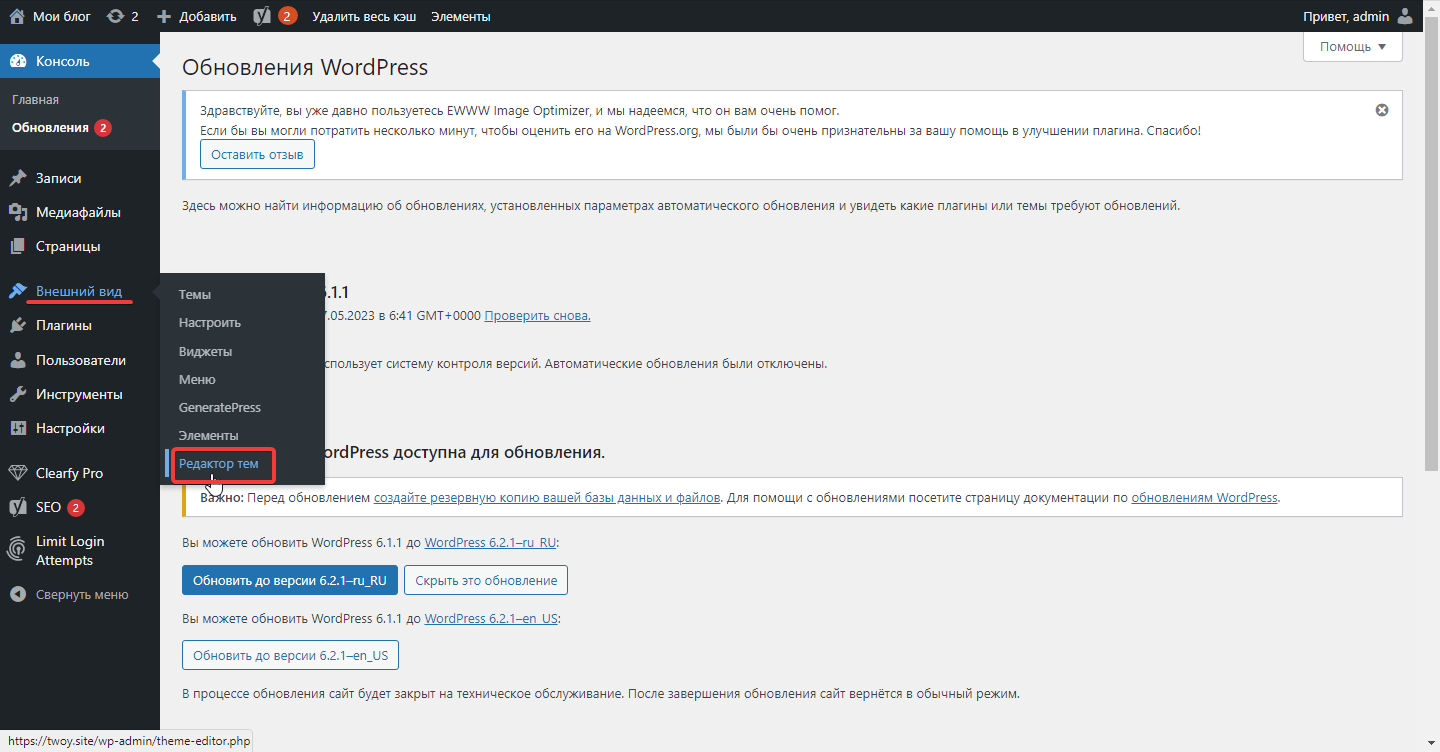Click the plug icon for Плагины

coord(18,325)
